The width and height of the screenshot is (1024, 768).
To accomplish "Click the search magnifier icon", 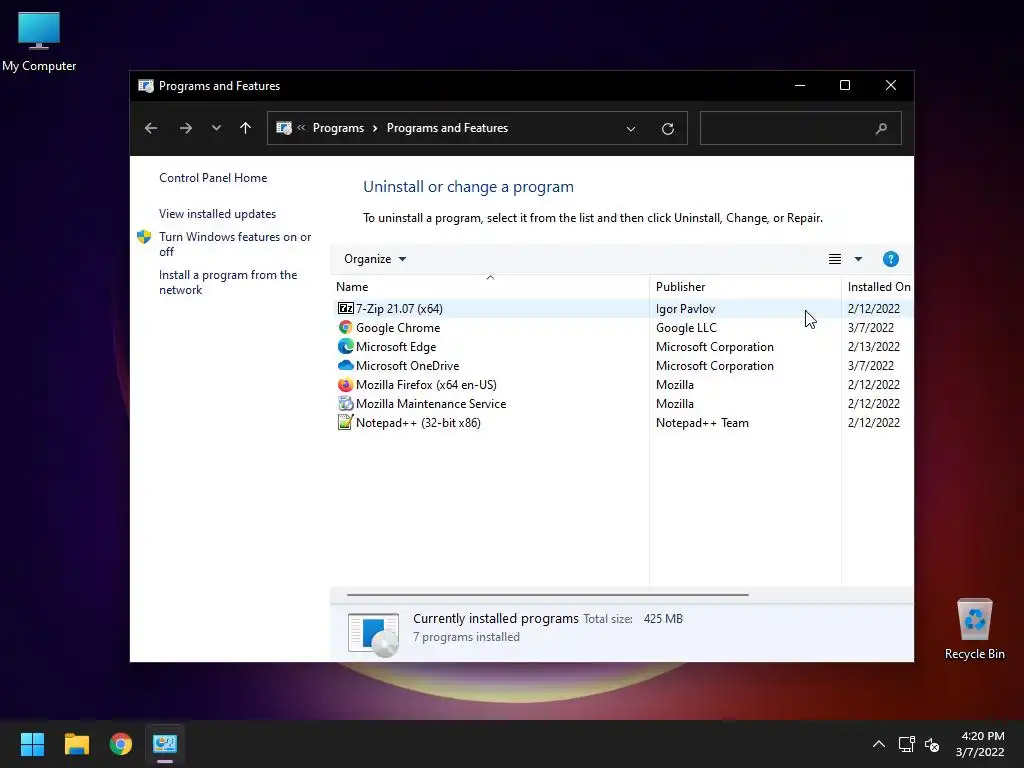I will tap(881, 129).
